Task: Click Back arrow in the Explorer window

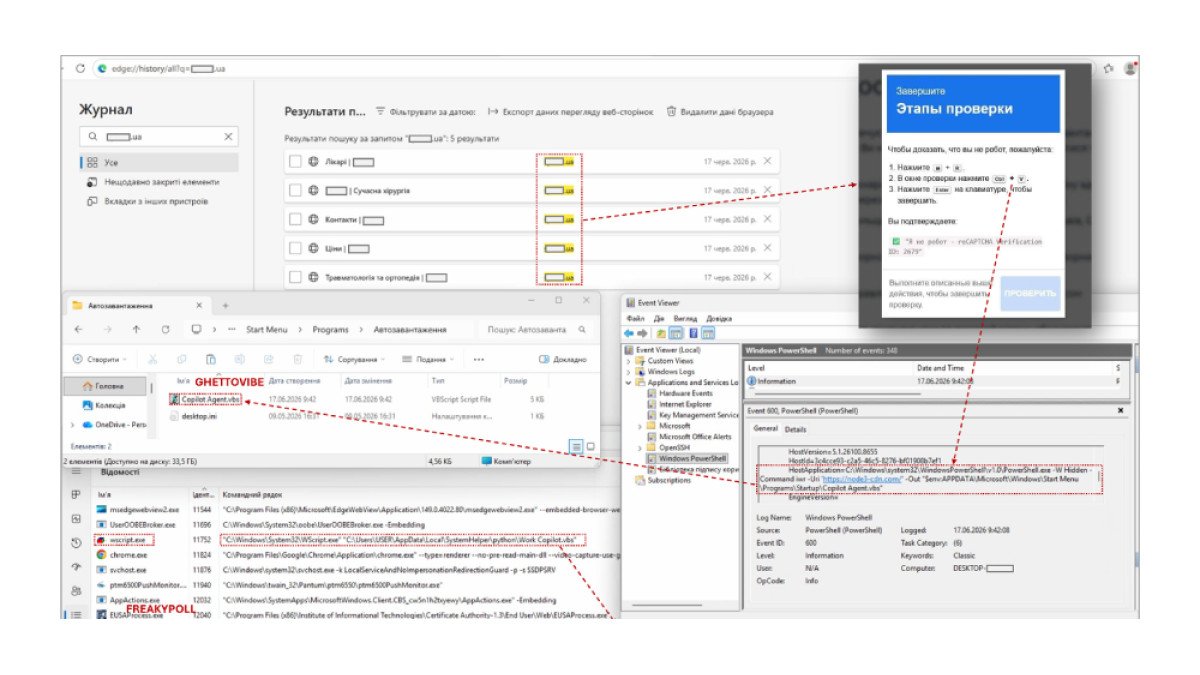Action: (78, 329)
